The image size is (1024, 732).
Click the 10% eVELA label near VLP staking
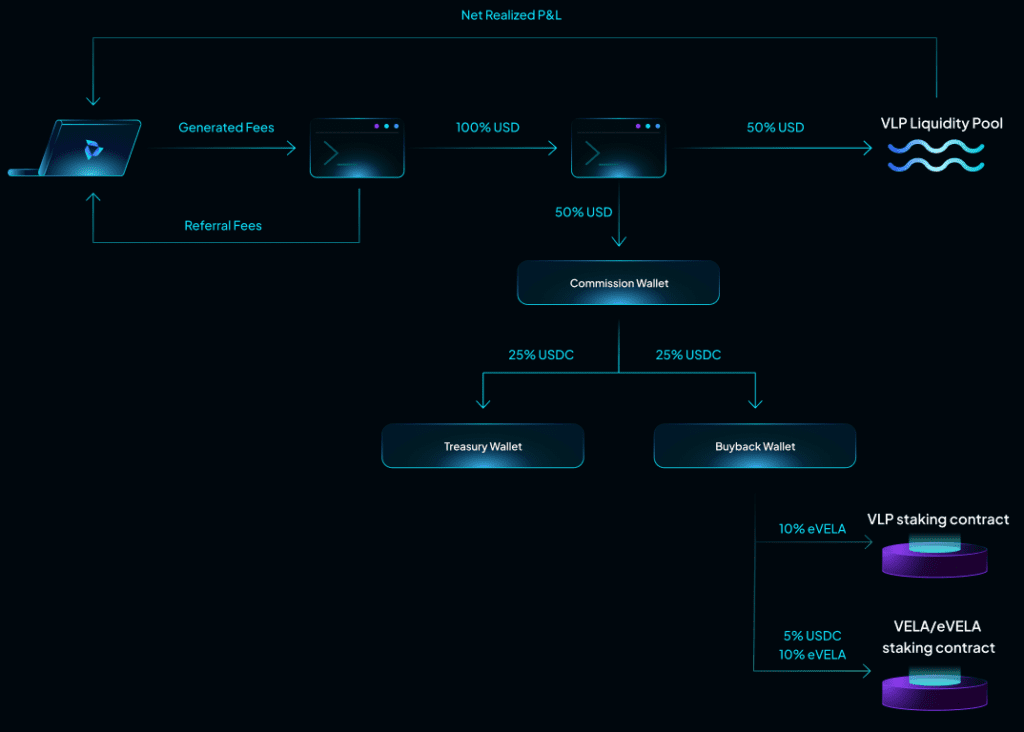[812, 529]
